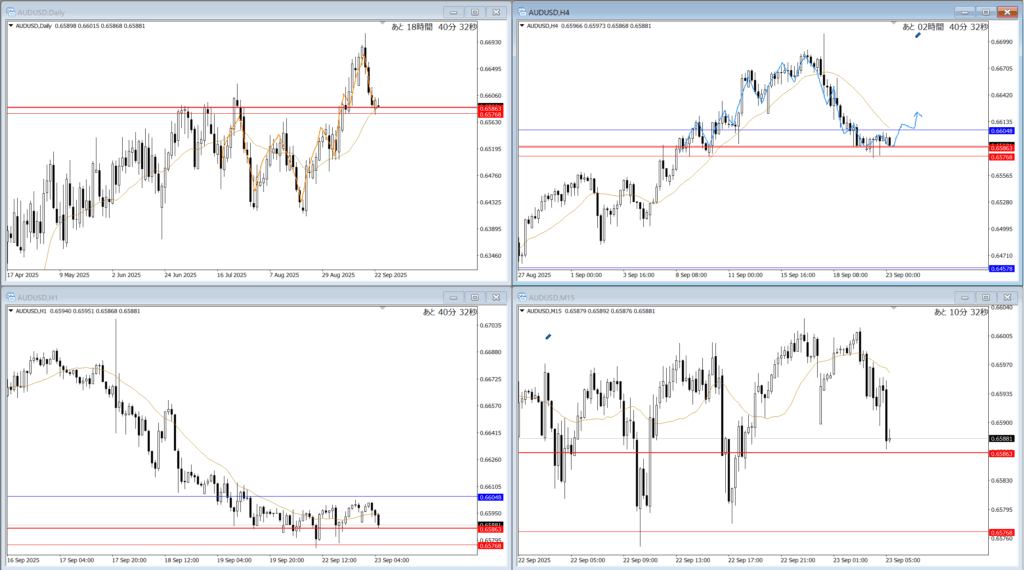Click the red 0.65863 price label on M15
This screenshot has width=1024, height=570.
[x=1001, y=453]
